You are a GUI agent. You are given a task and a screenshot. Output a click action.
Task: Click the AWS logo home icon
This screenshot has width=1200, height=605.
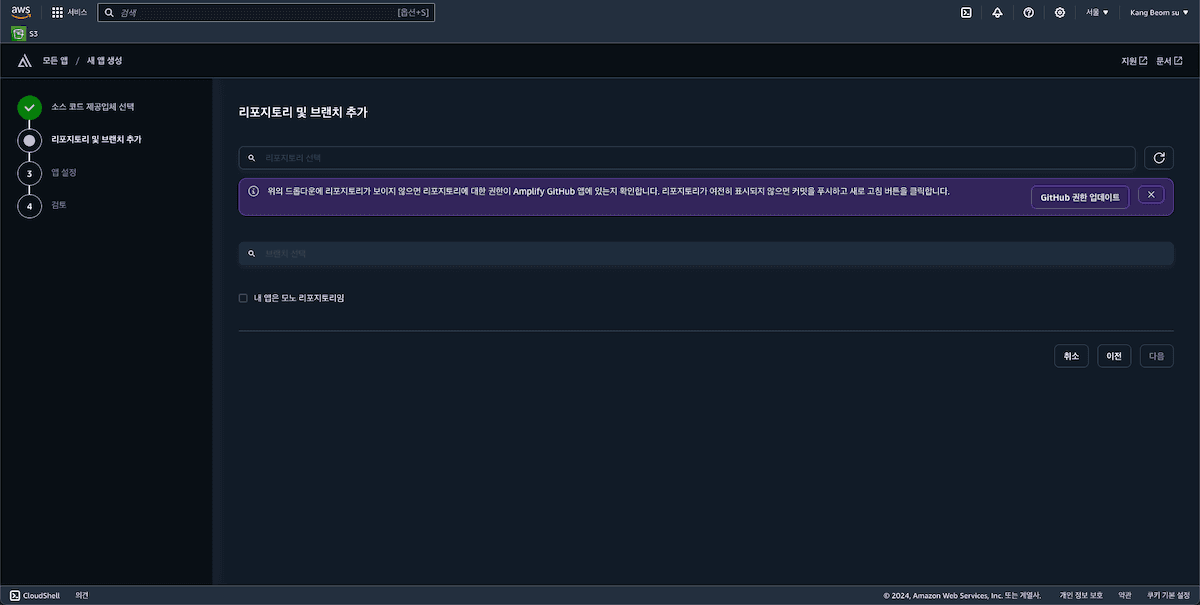(22, 12)
